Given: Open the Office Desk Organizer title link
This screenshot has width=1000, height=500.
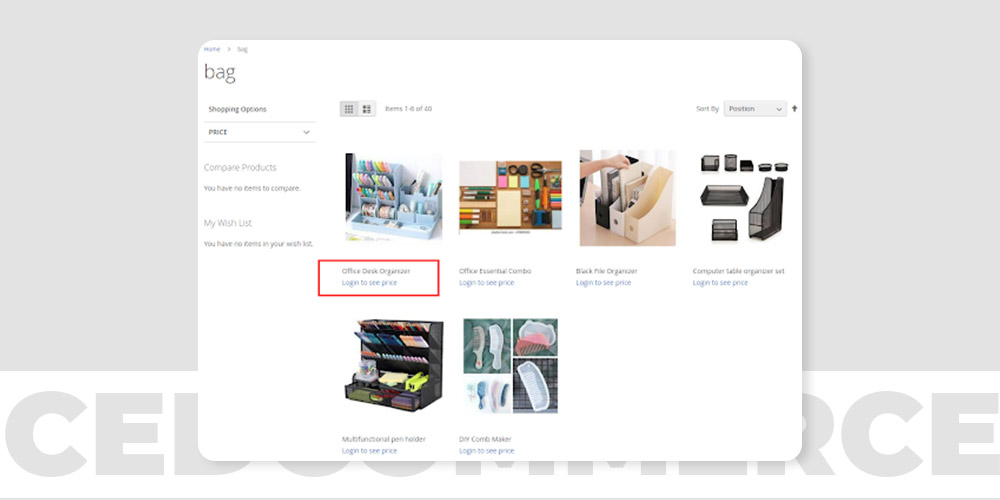Looking at the screenshot, I should [376, 271].
